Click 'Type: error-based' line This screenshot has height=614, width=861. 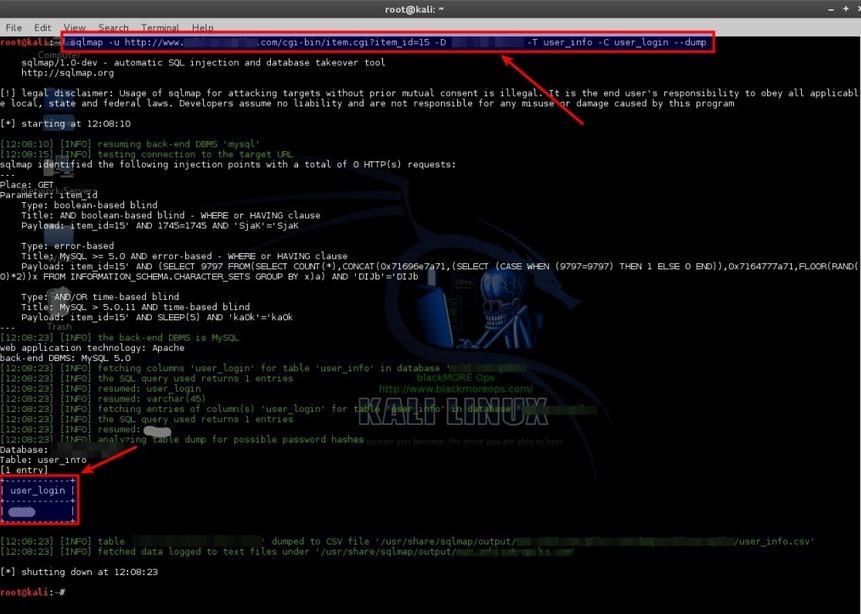[x=68, y=246]
